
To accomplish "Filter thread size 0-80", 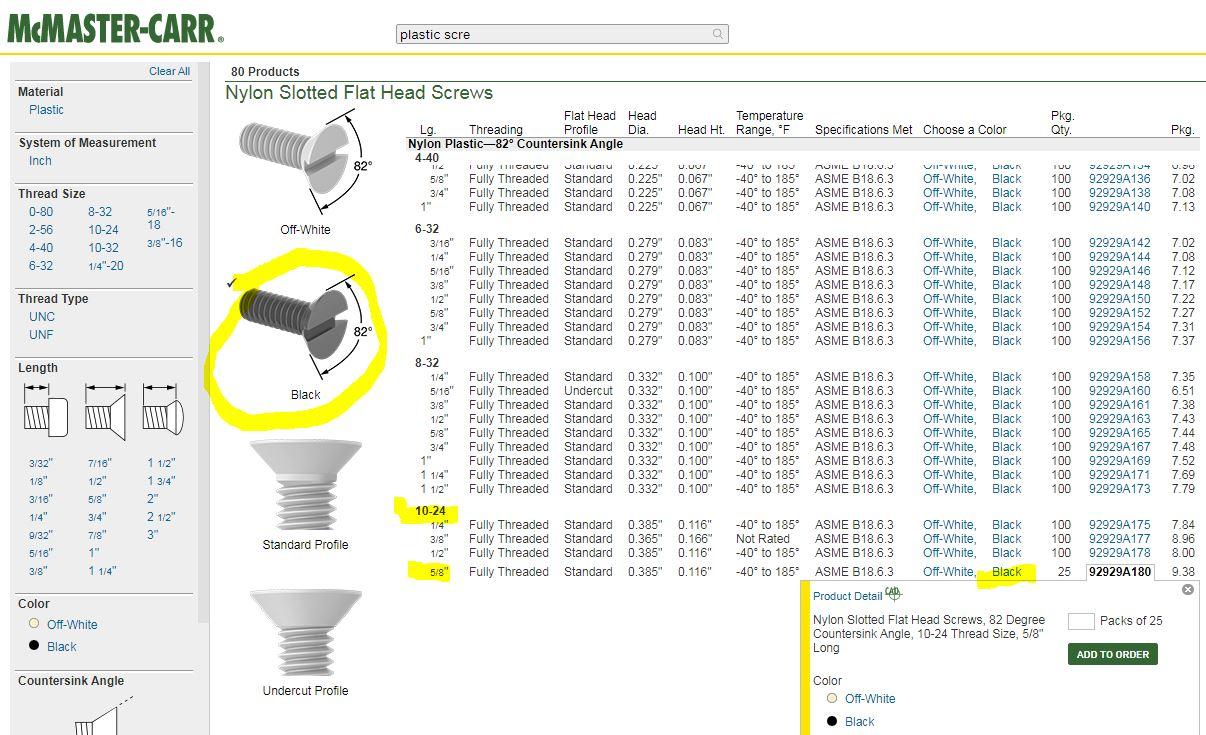I will (41, 212).
